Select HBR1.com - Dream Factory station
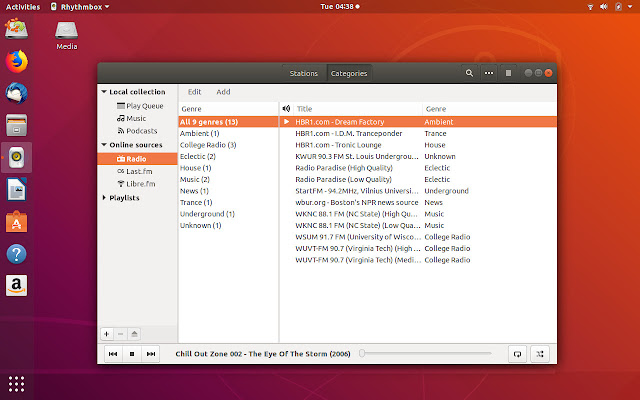This screenshot has width=640, height=400. [x=418, y=122]
